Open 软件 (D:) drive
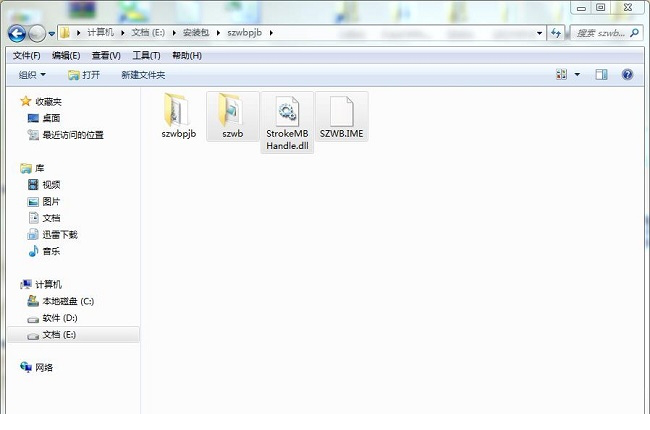Viewport: 650px width, 430px height. pyautogui.click(x=60, y=318)
